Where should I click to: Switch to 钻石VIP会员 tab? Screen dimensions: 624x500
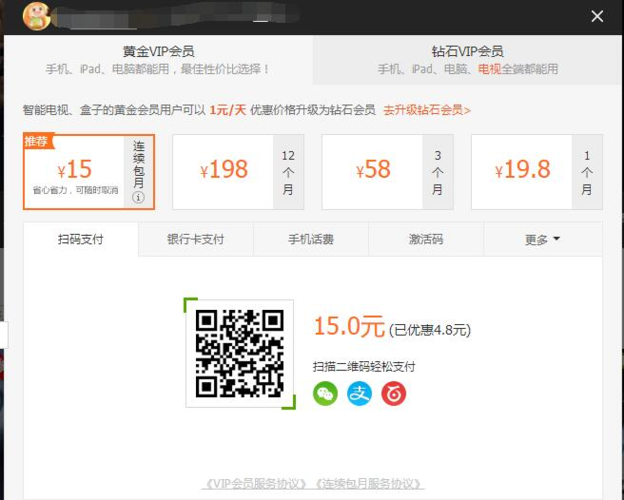tap(467, 60)
